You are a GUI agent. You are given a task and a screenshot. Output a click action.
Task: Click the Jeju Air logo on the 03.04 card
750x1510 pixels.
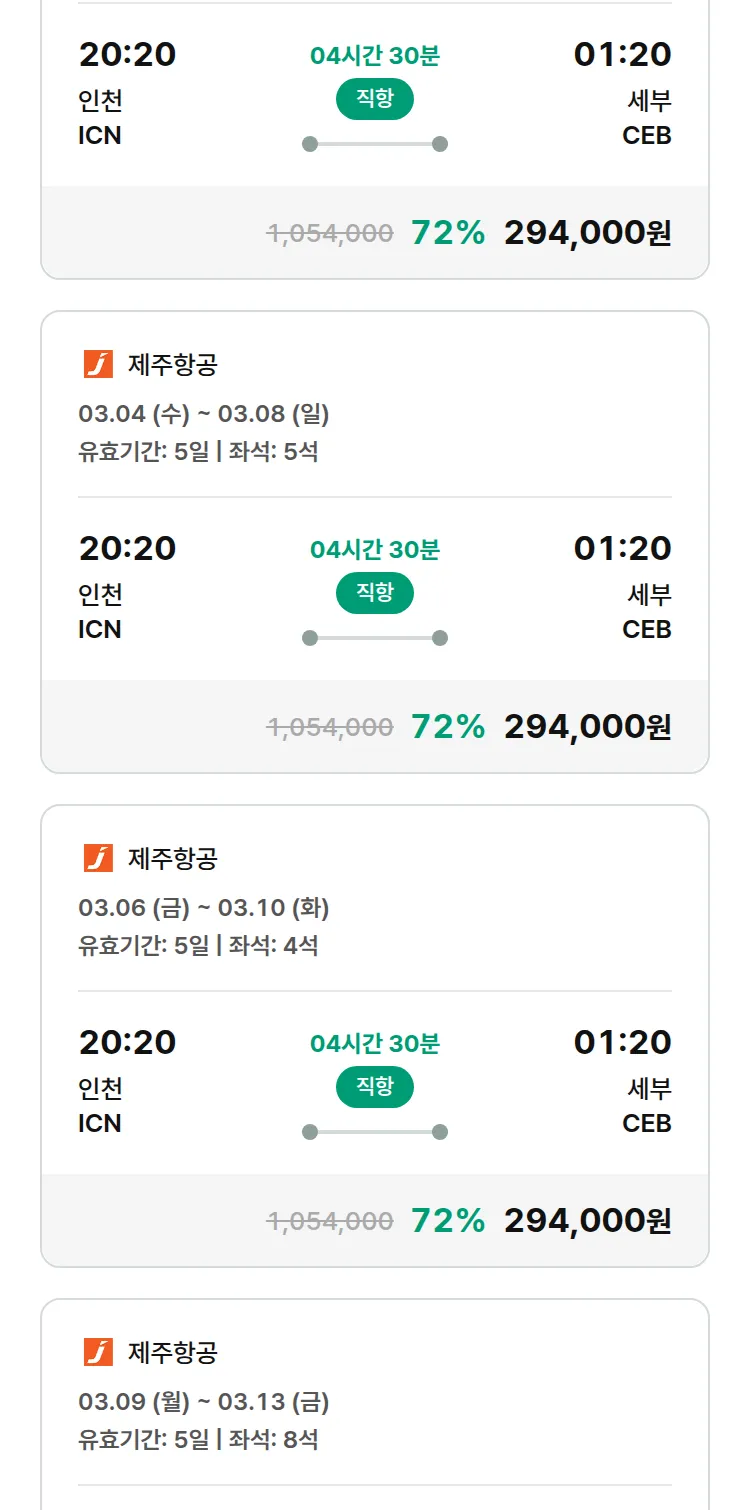click(x=98, y=365)
